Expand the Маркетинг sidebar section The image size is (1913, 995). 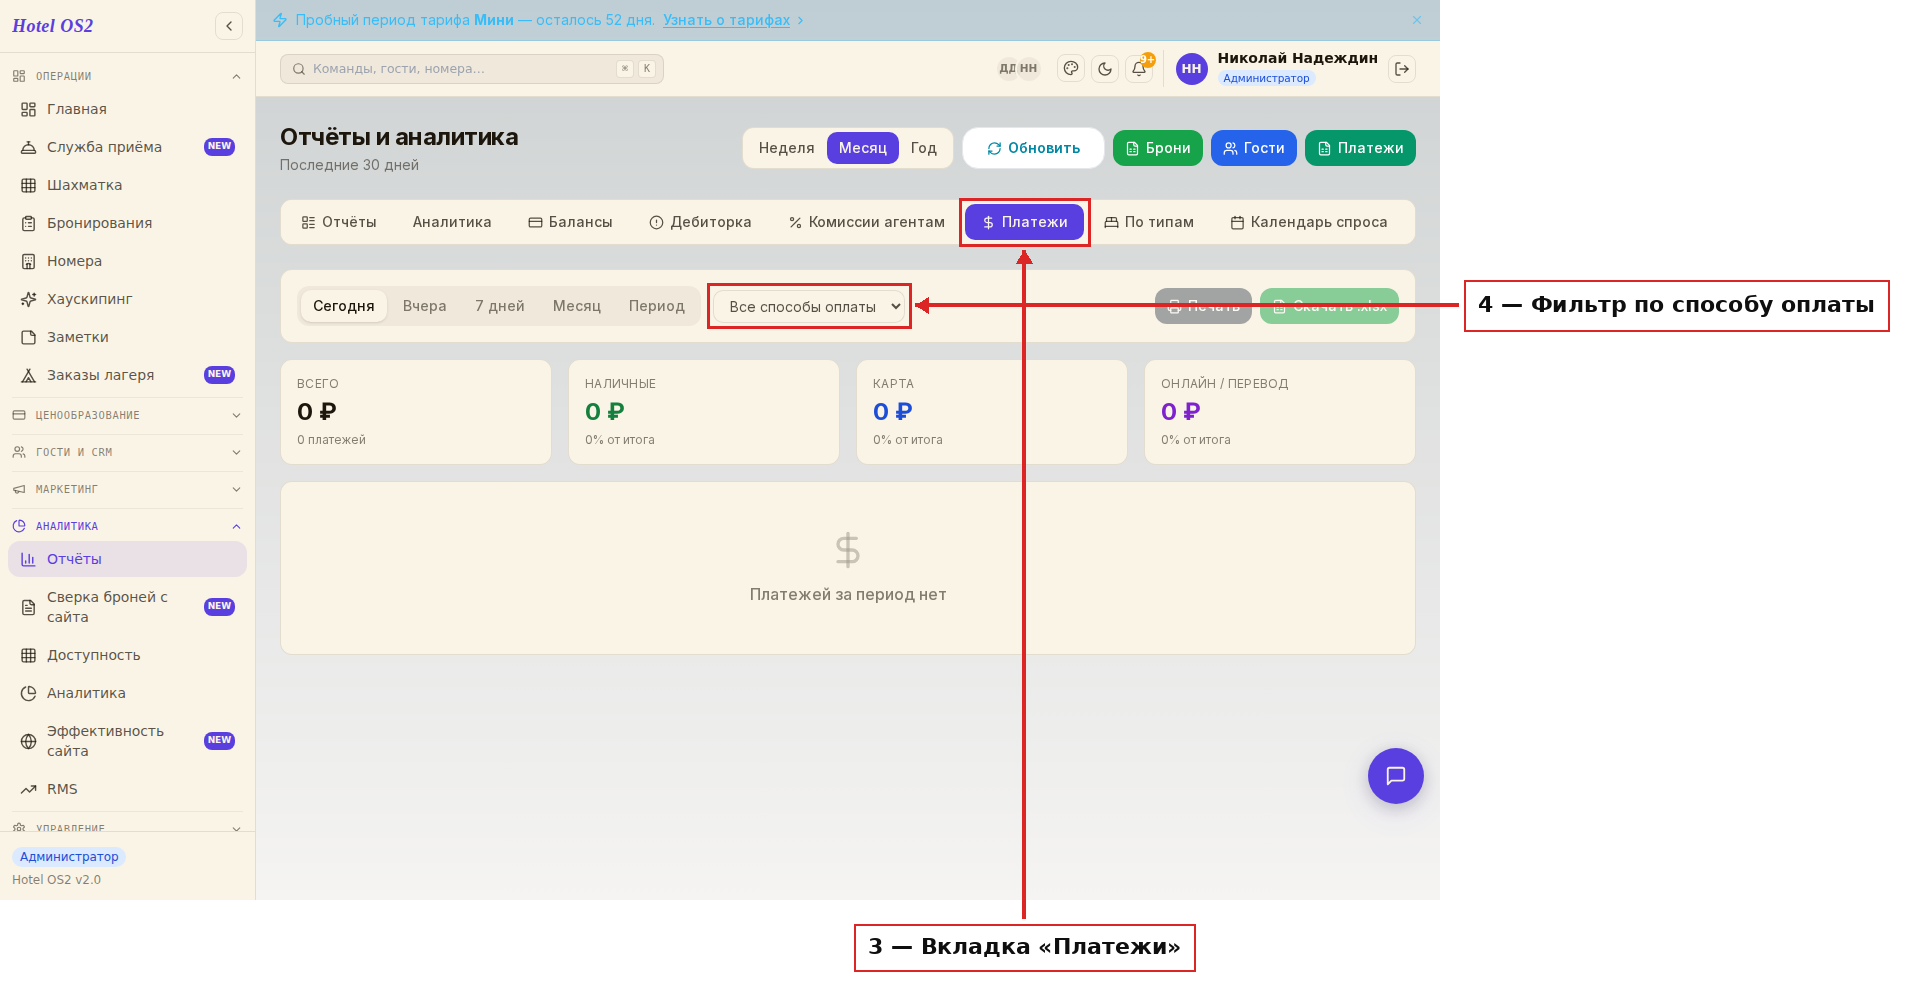click(127, 489)
